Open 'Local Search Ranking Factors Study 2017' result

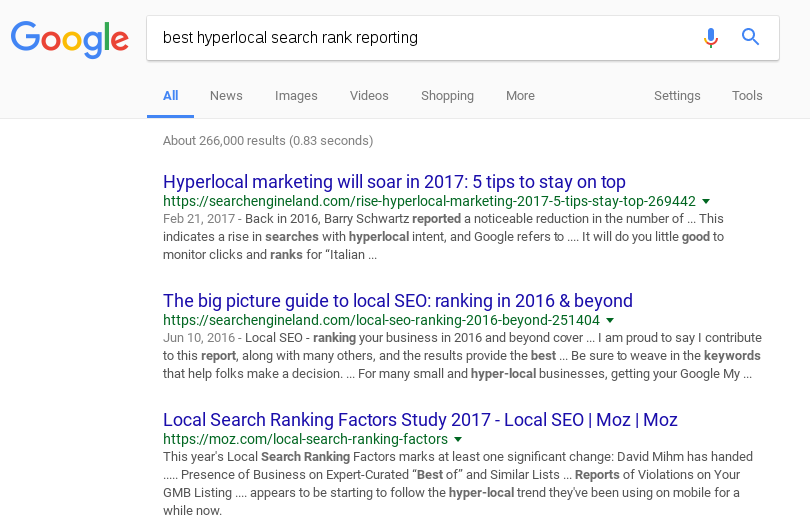[x=420, y=419]
